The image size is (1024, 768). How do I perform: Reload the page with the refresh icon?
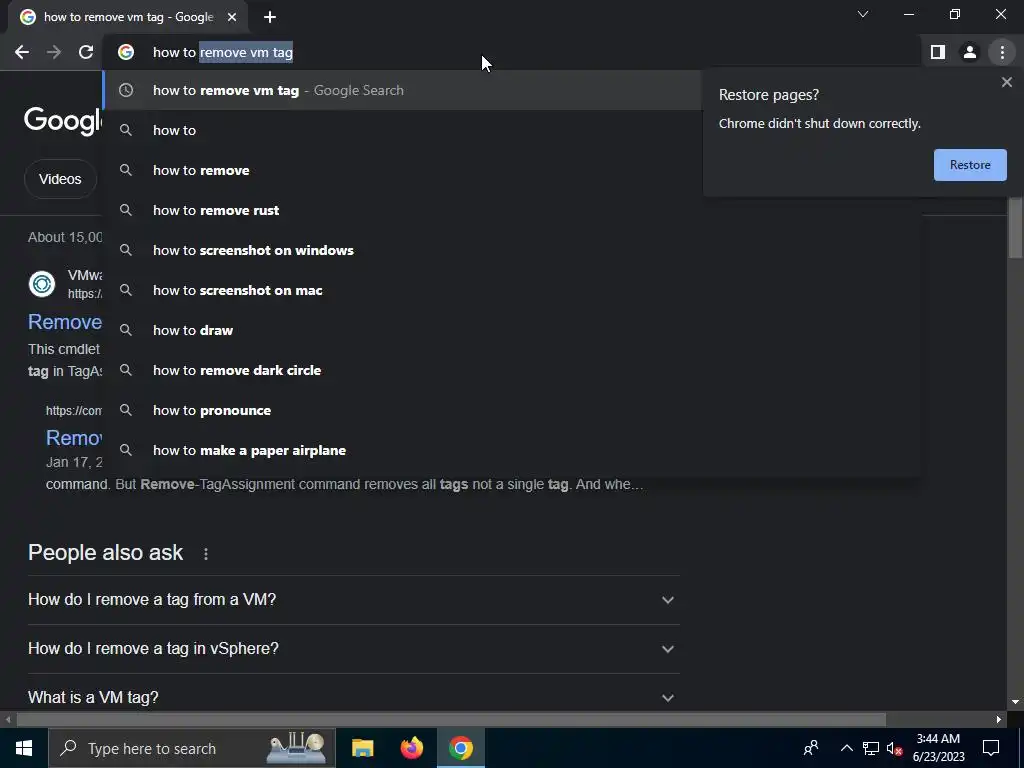[x=86, y=52]
